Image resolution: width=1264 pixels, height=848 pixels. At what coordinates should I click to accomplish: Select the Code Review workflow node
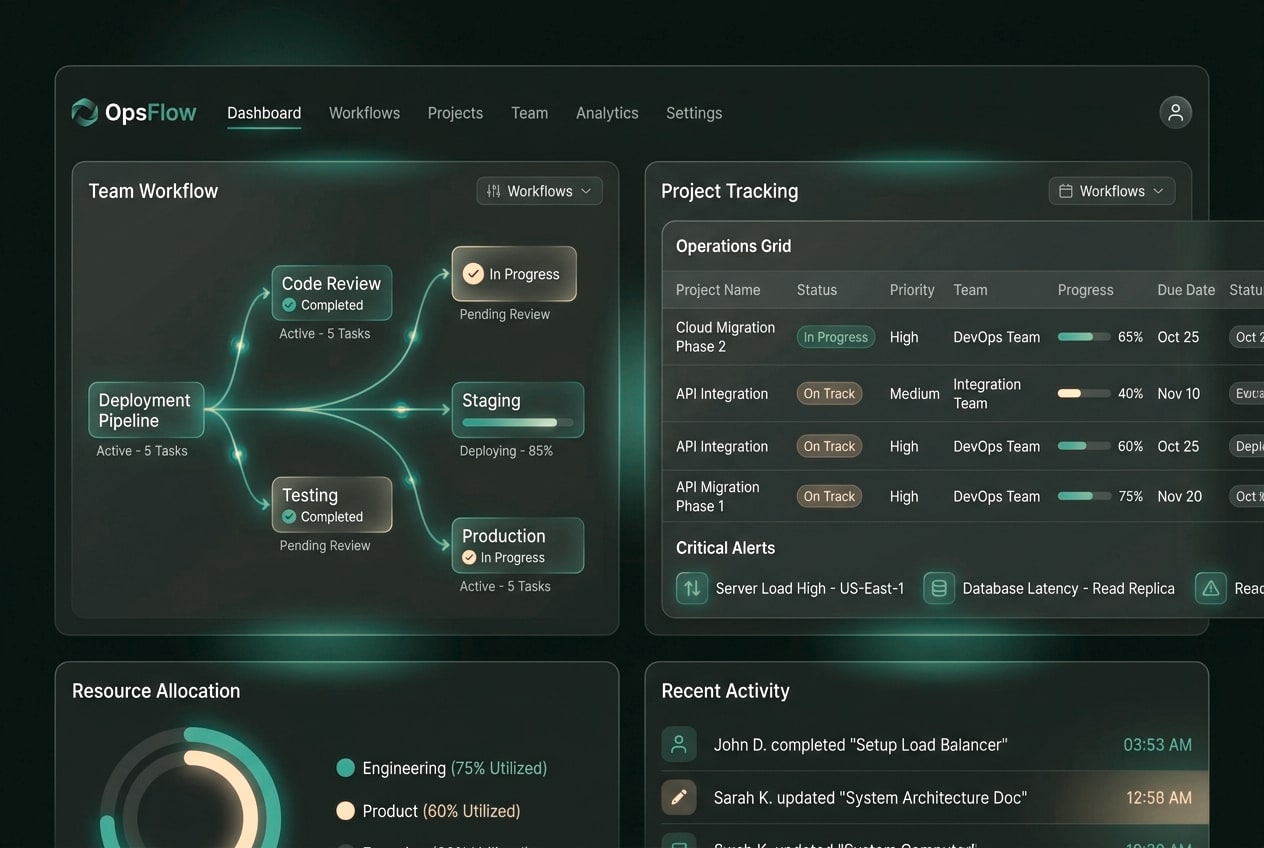tap(331, 293)
